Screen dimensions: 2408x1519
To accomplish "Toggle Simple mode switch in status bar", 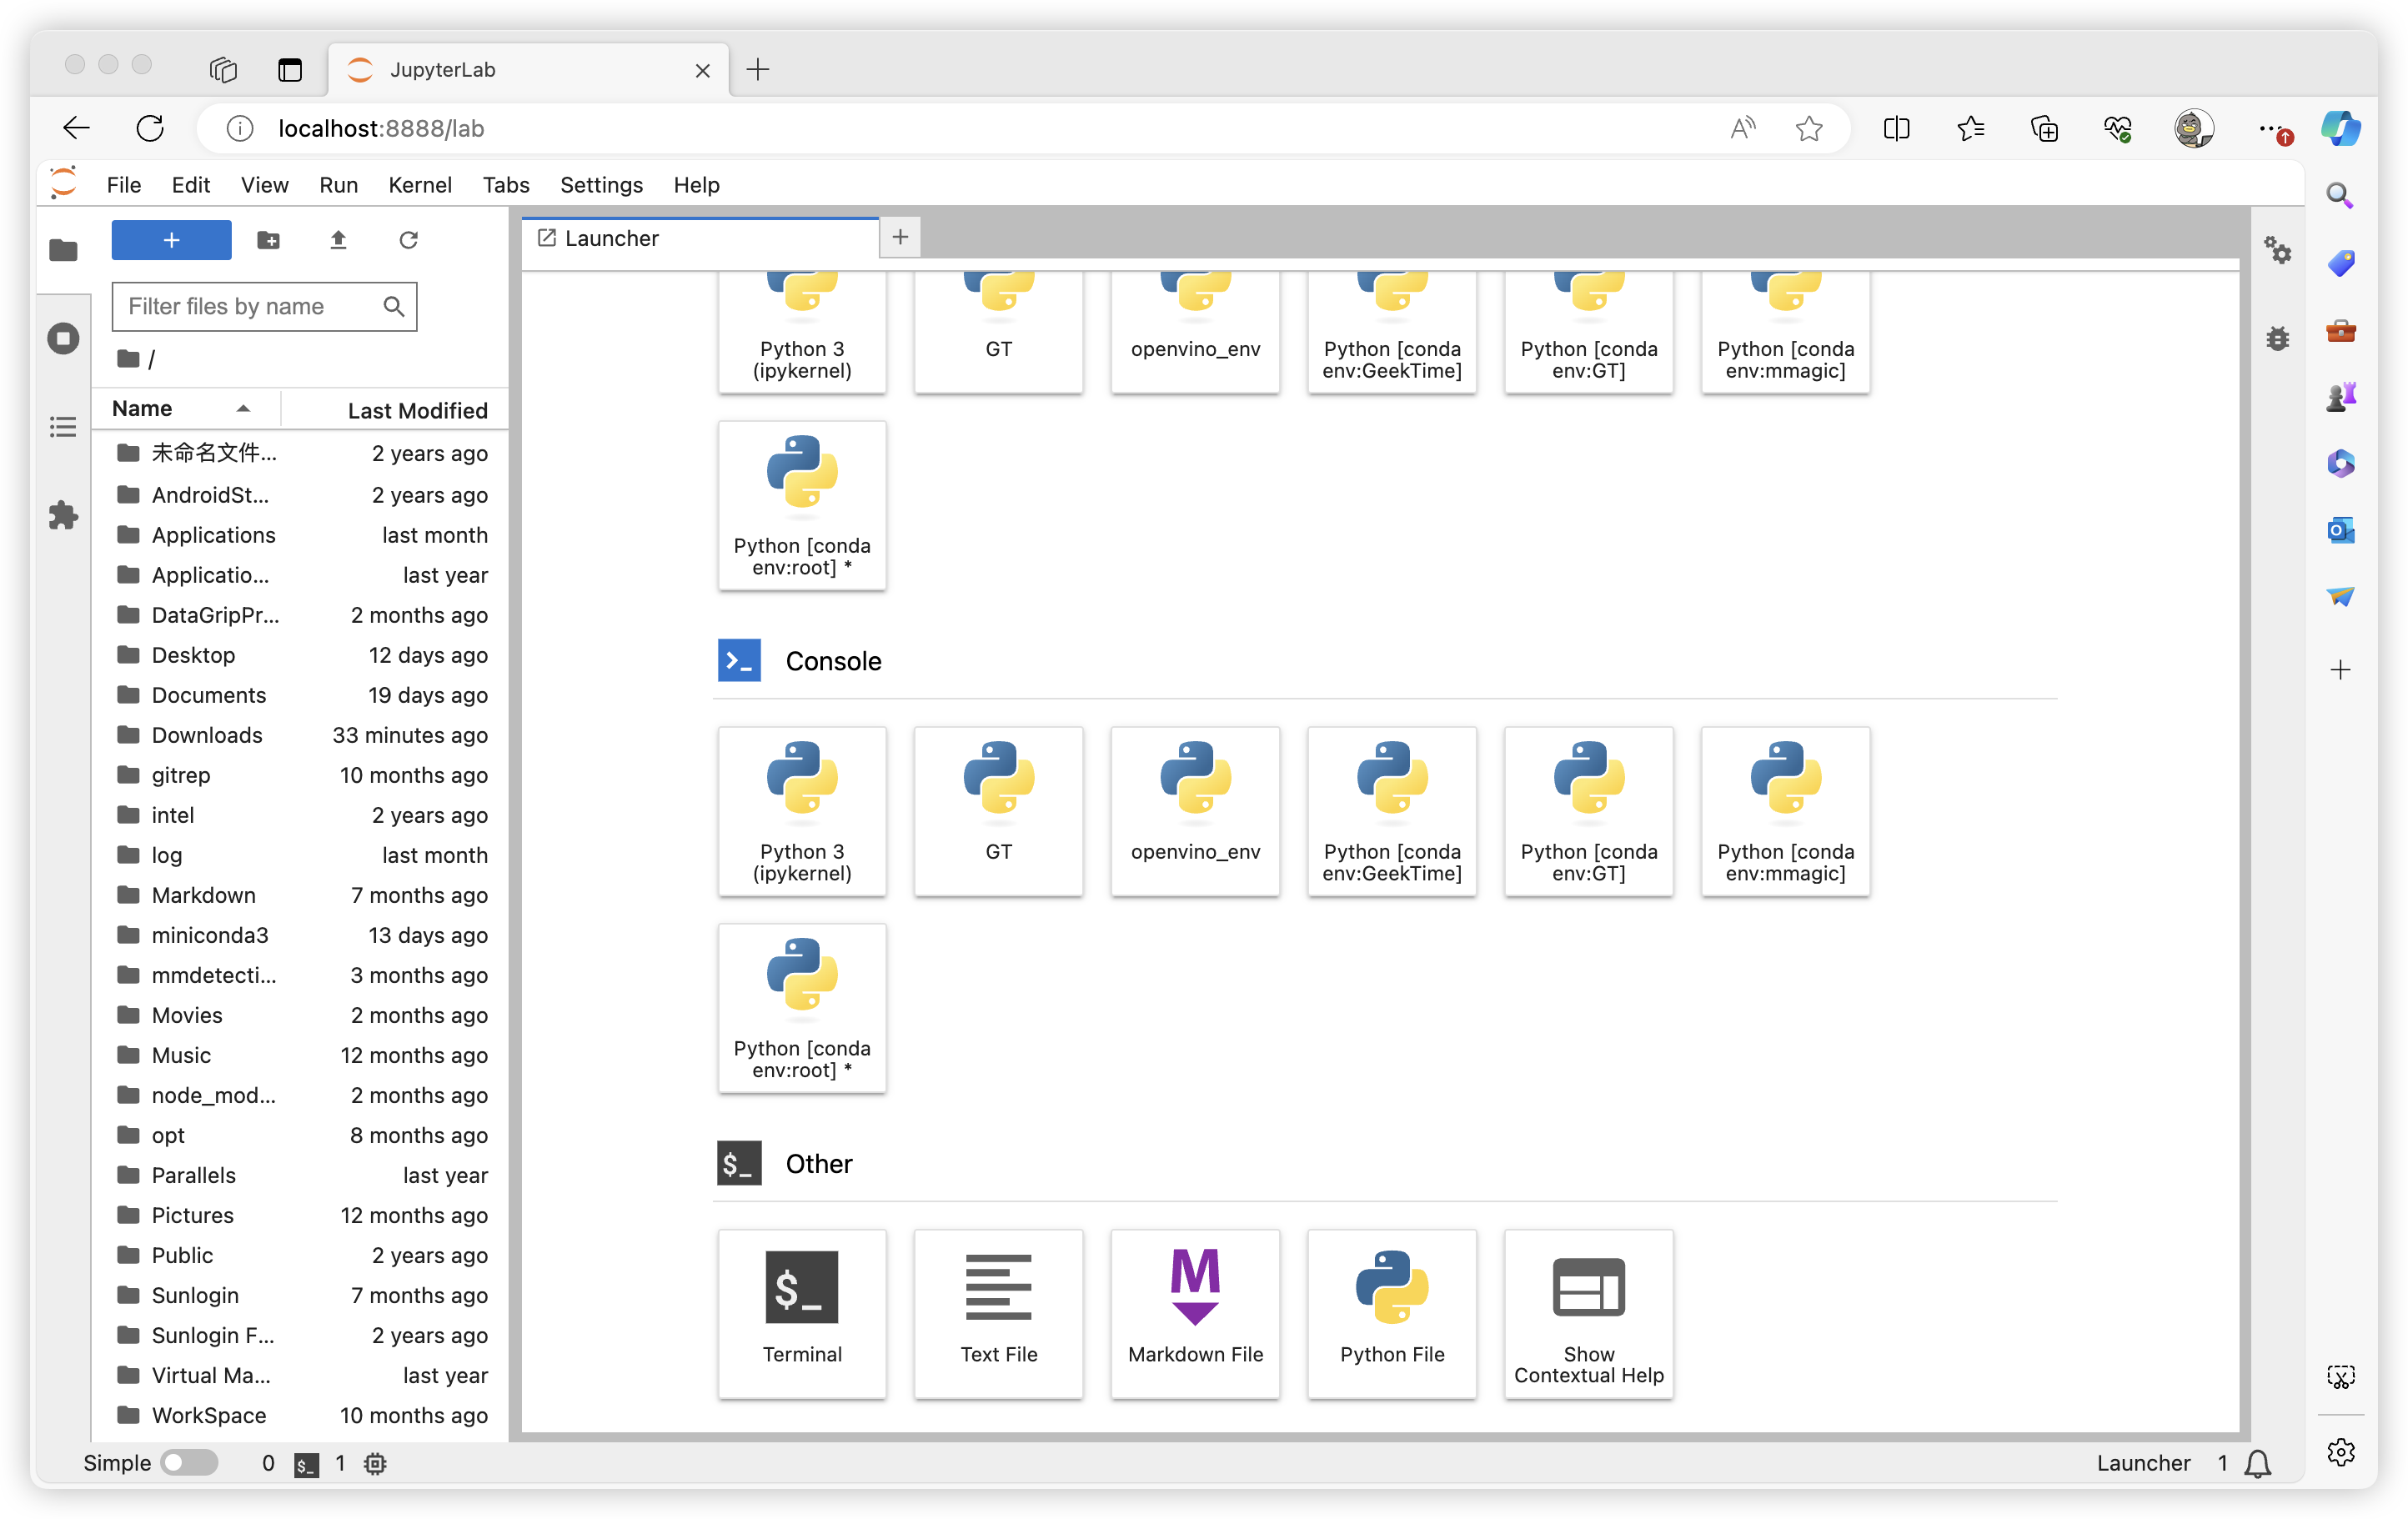I will pos(190,1462).
